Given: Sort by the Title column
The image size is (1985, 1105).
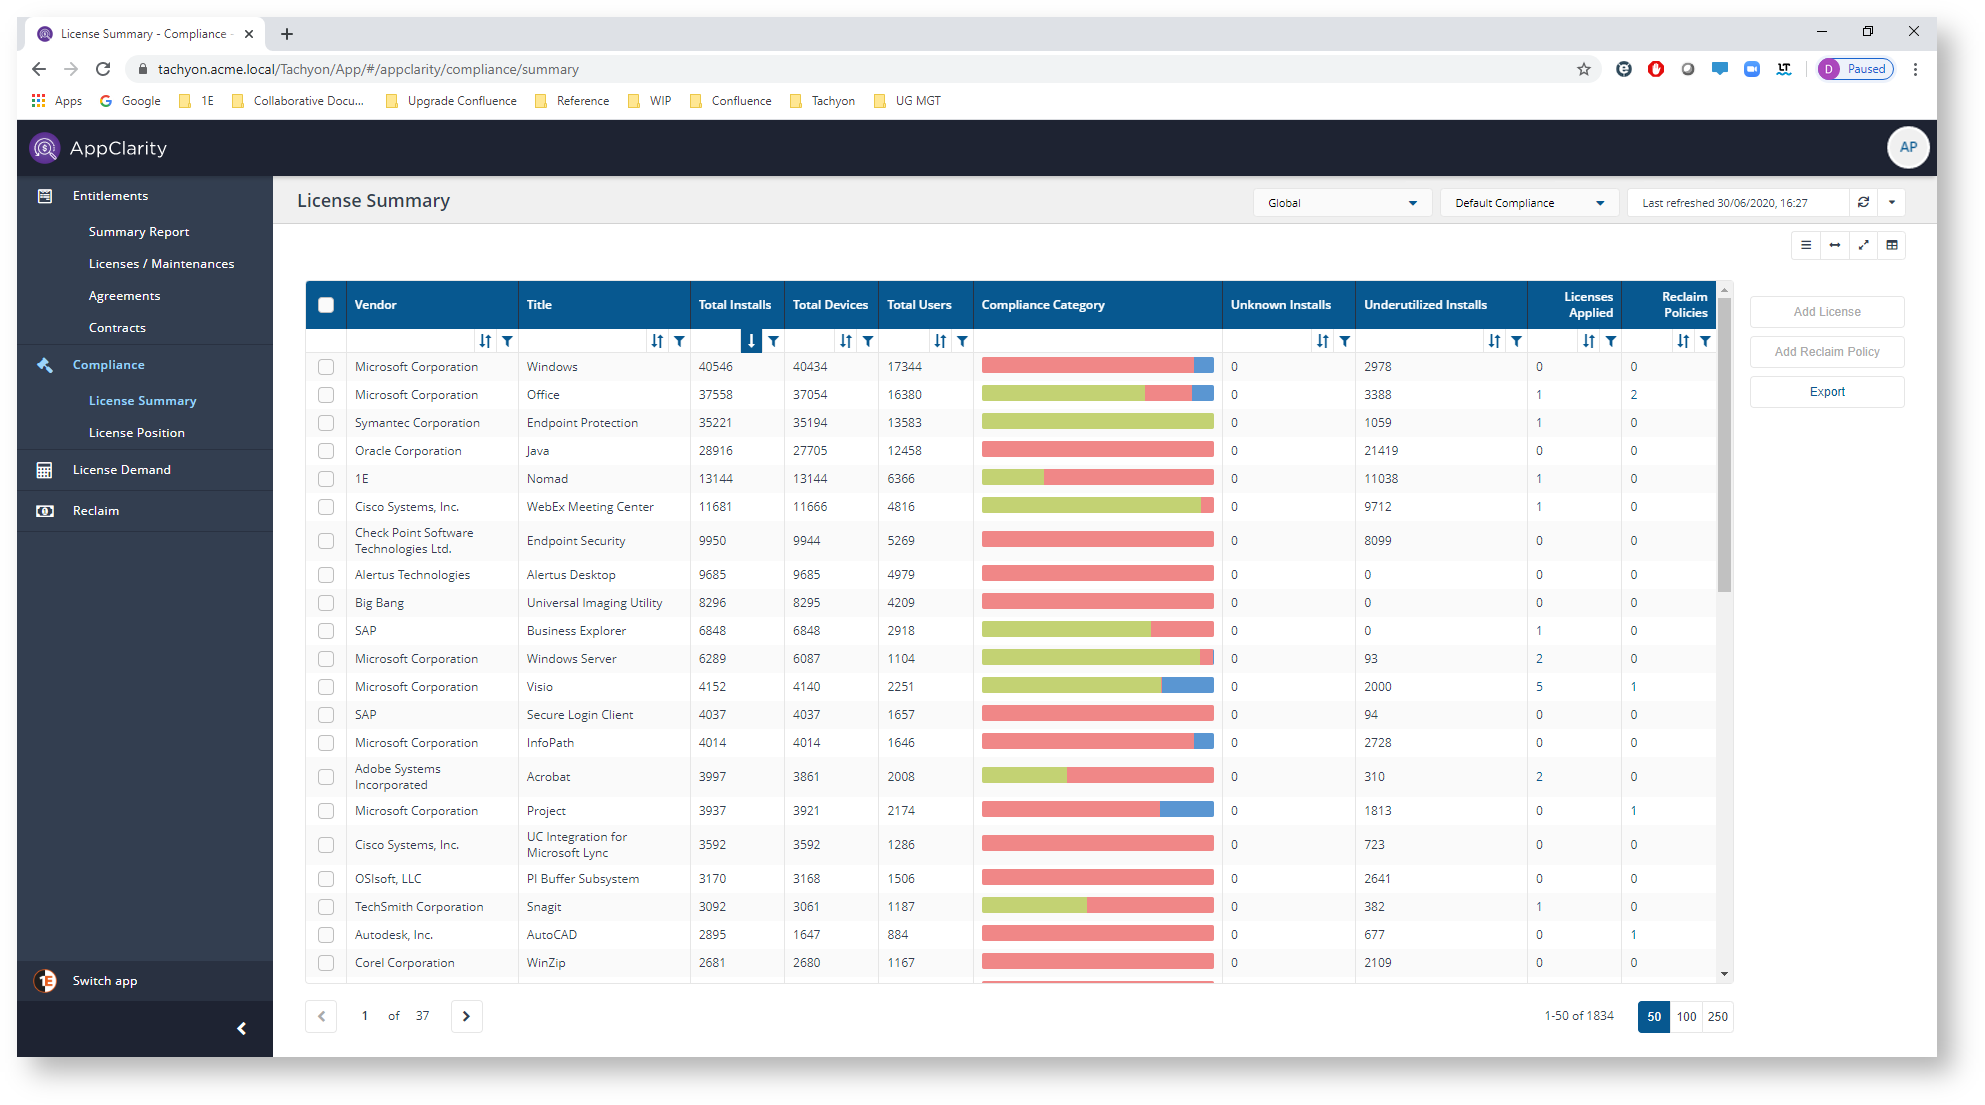Looking at the screenshot, I should [x=657, y=341].
